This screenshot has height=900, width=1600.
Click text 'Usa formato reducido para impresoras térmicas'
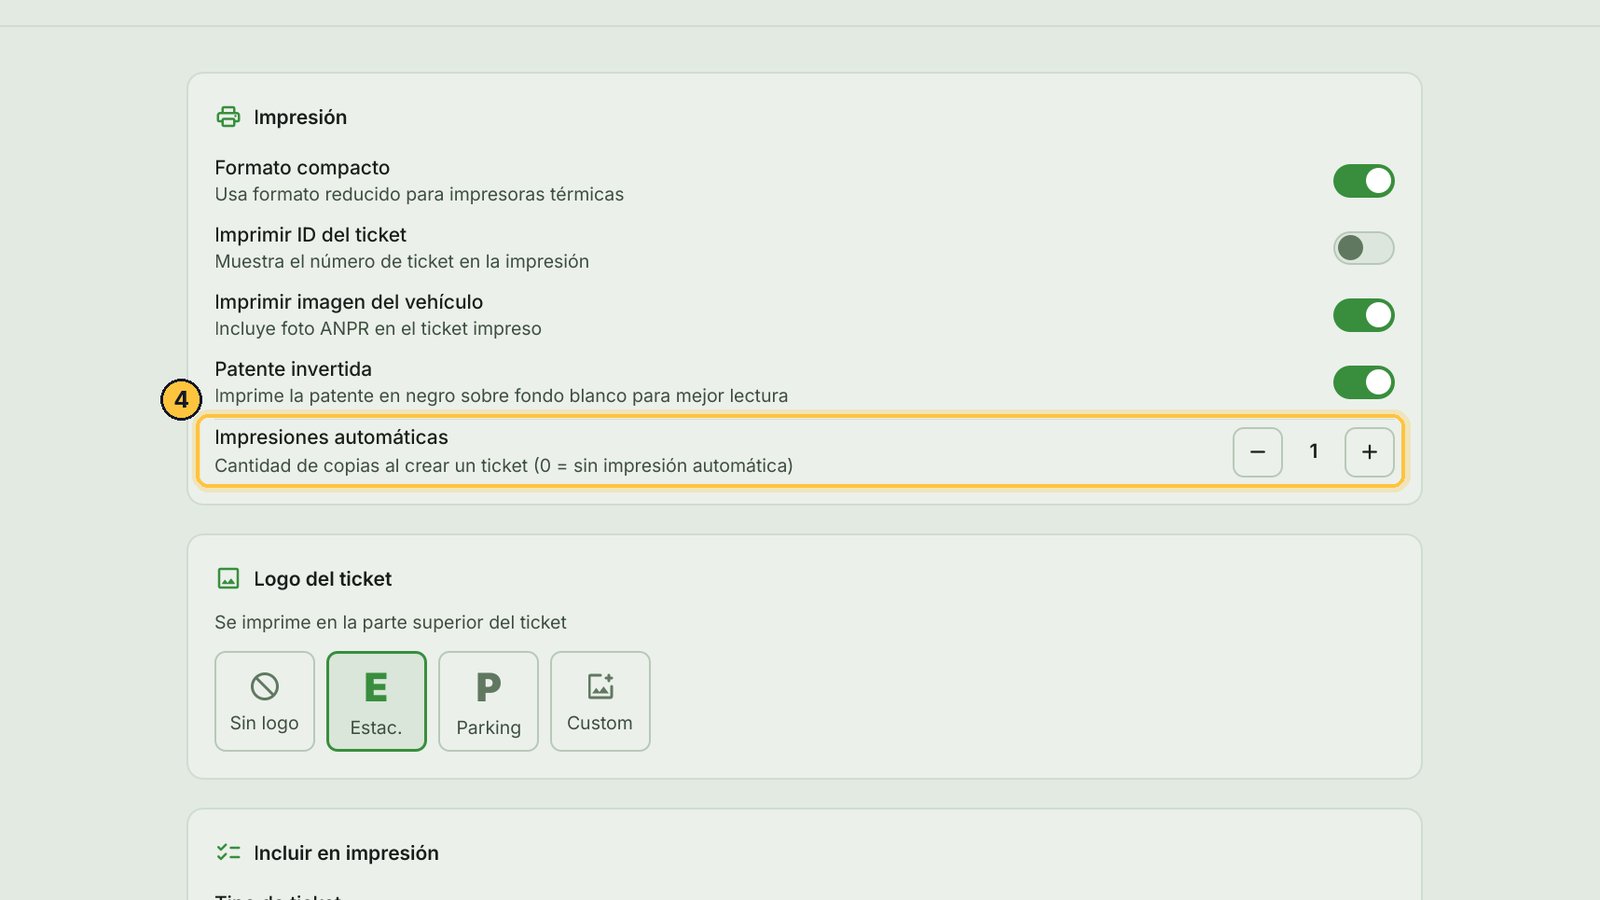(419, 194)
